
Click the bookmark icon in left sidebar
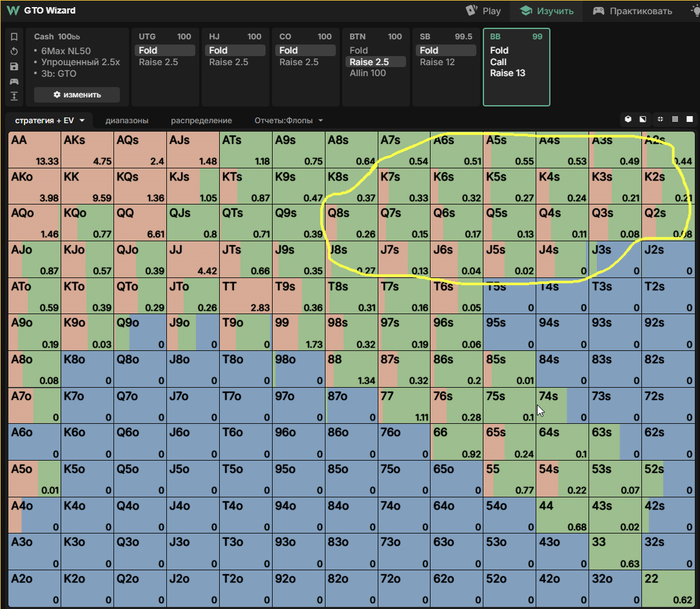(14, 37)
